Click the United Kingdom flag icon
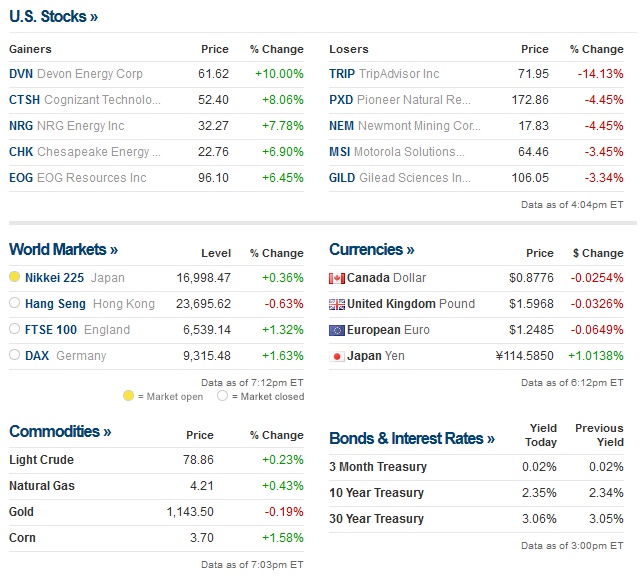The height and width of the screenshot is (577, 640). (x=337, y=304)
